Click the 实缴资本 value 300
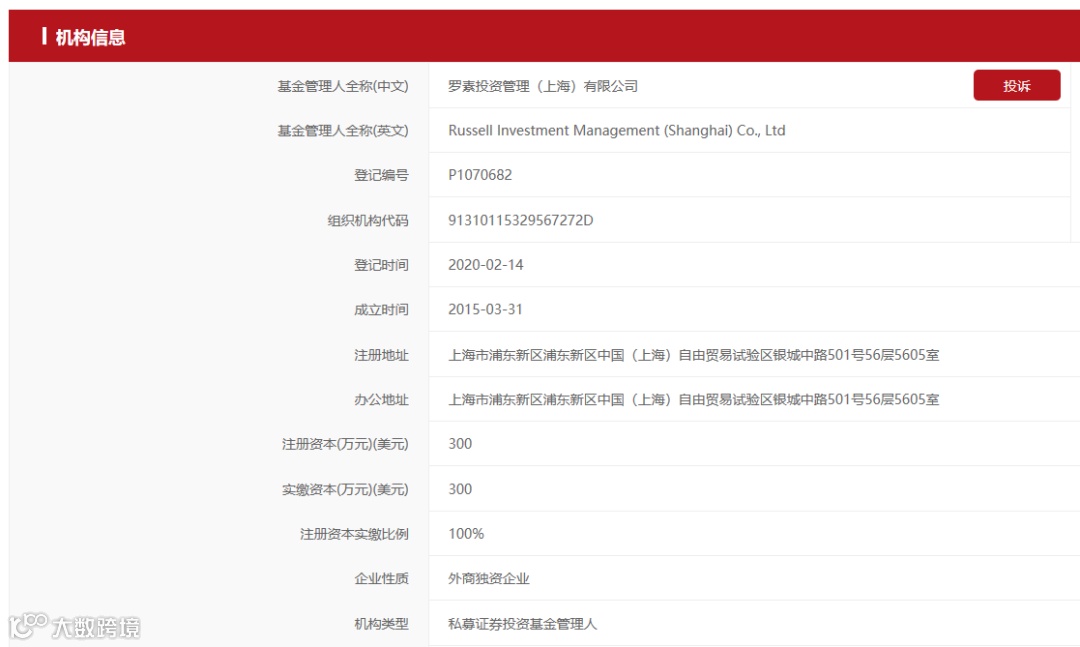The image size is (1080, 647). pos(460,489)
